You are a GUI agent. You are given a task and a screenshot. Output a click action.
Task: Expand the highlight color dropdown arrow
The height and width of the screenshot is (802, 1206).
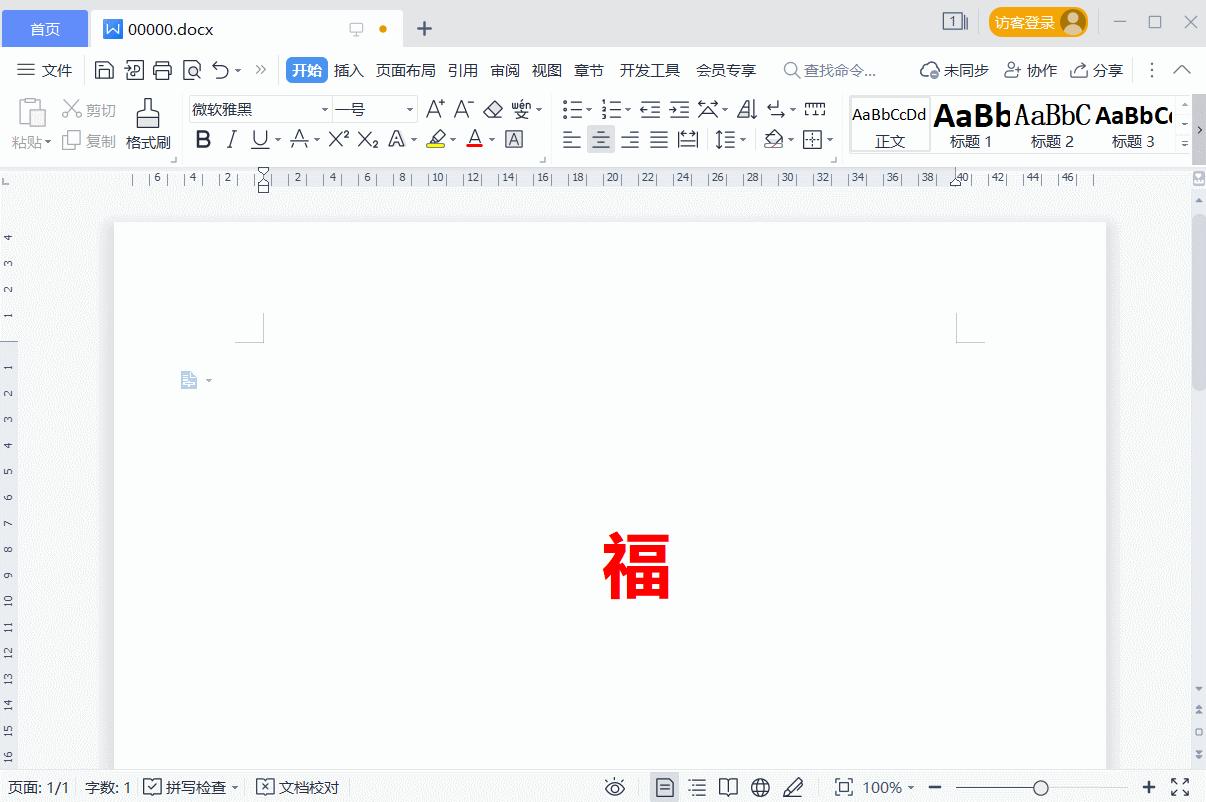(453, 140)
